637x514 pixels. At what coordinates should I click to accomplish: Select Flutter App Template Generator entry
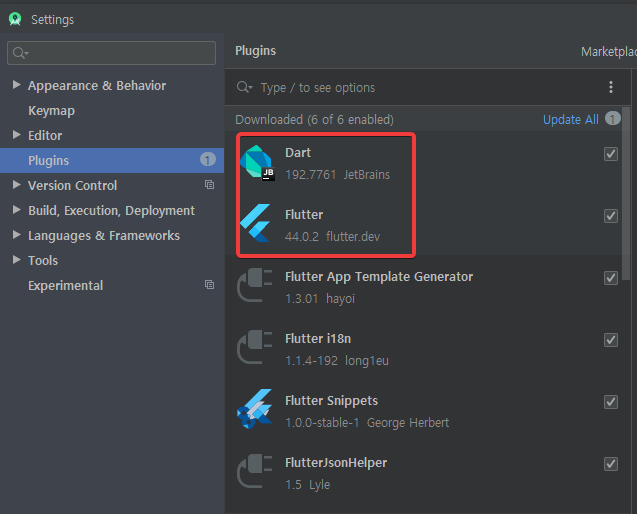point(379,277)
